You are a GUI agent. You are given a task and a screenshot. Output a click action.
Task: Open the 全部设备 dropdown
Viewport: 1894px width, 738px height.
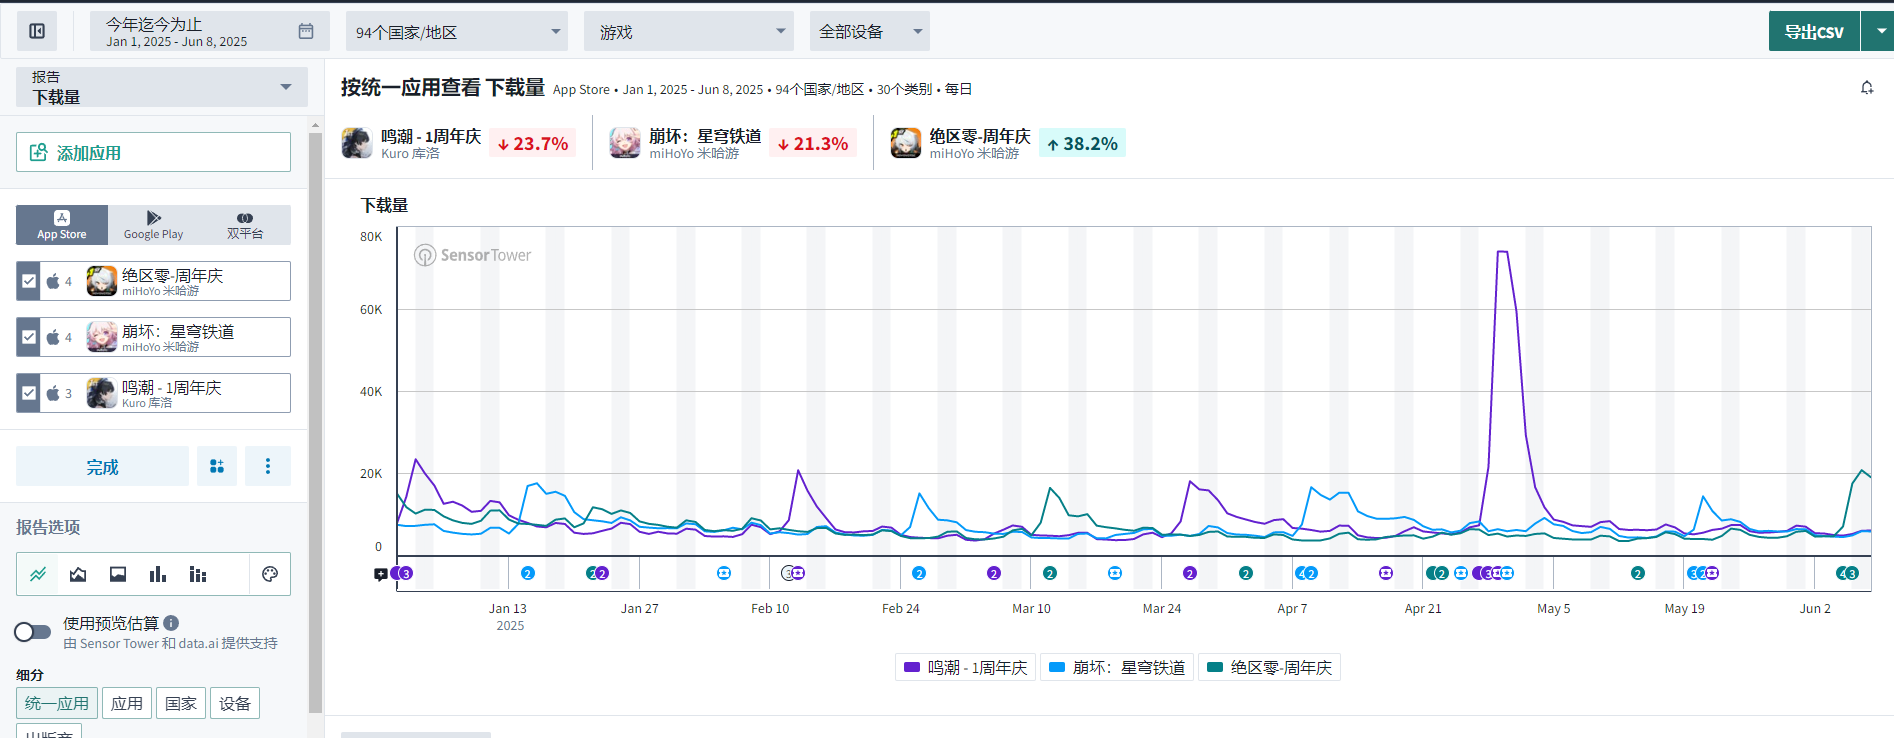pos(870,31)
